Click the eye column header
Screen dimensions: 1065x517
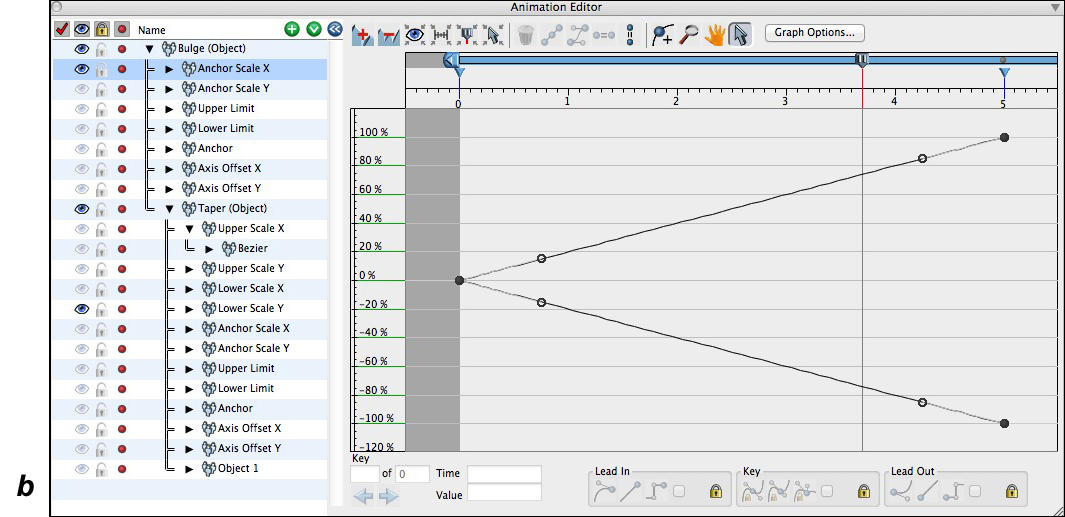tap(82, 29)
